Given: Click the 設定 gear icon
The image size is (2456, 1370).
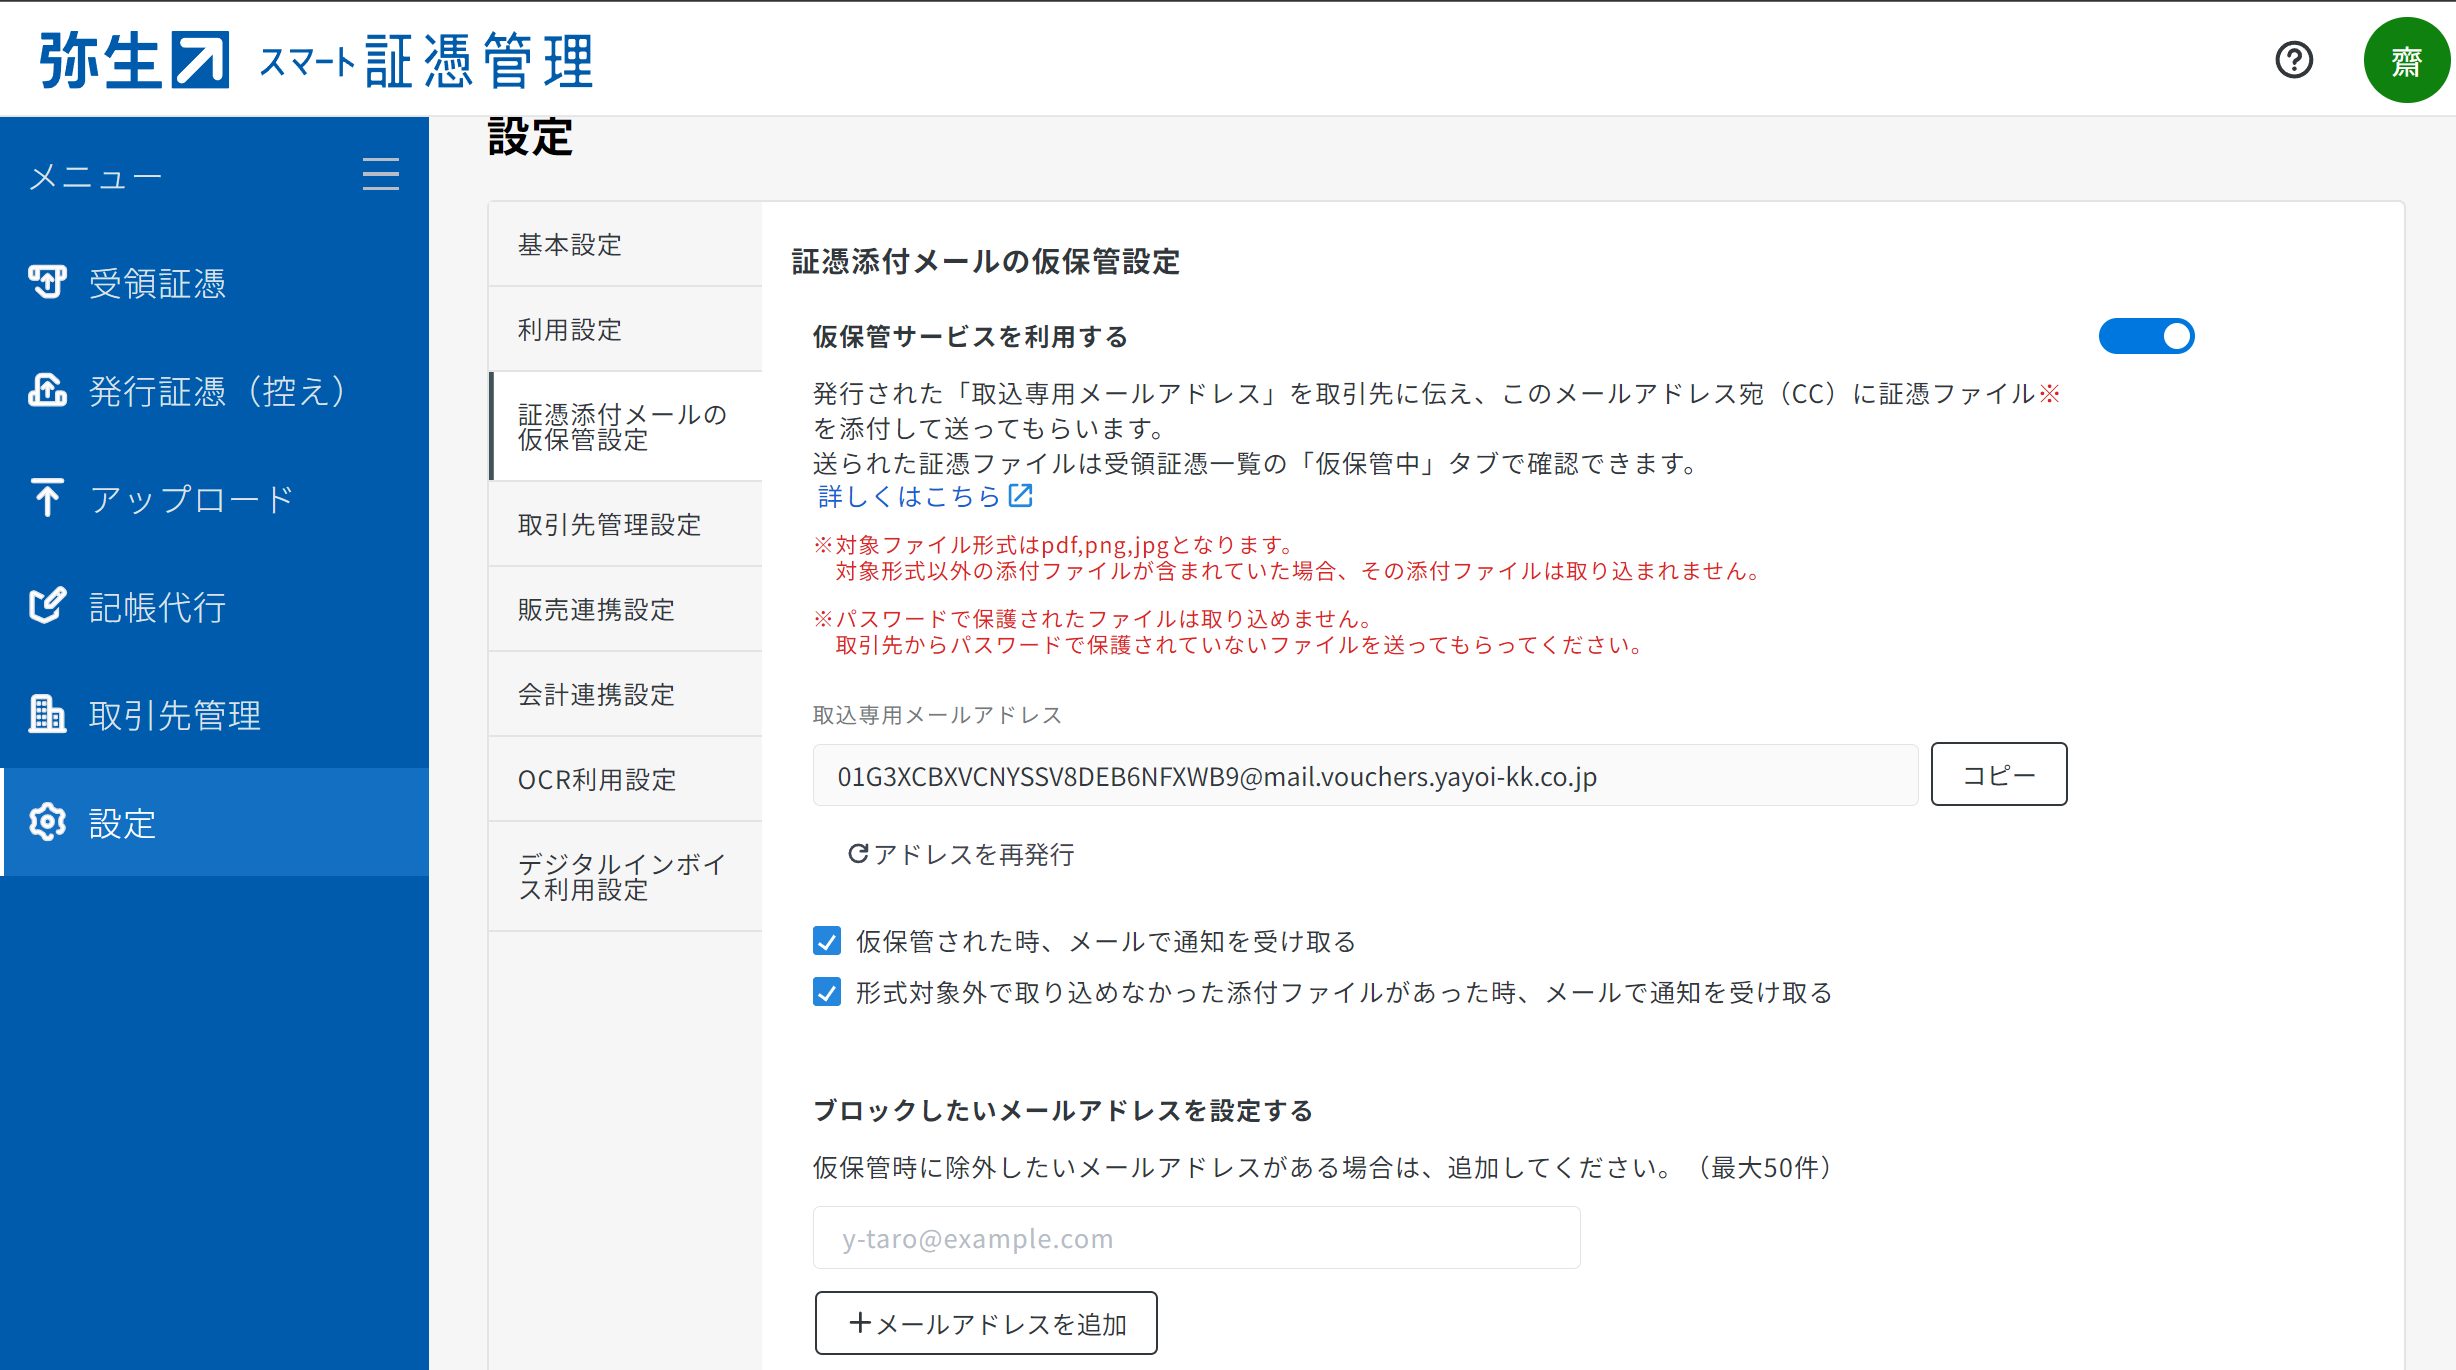Looking at the screenshot, I should coord(47,822).
